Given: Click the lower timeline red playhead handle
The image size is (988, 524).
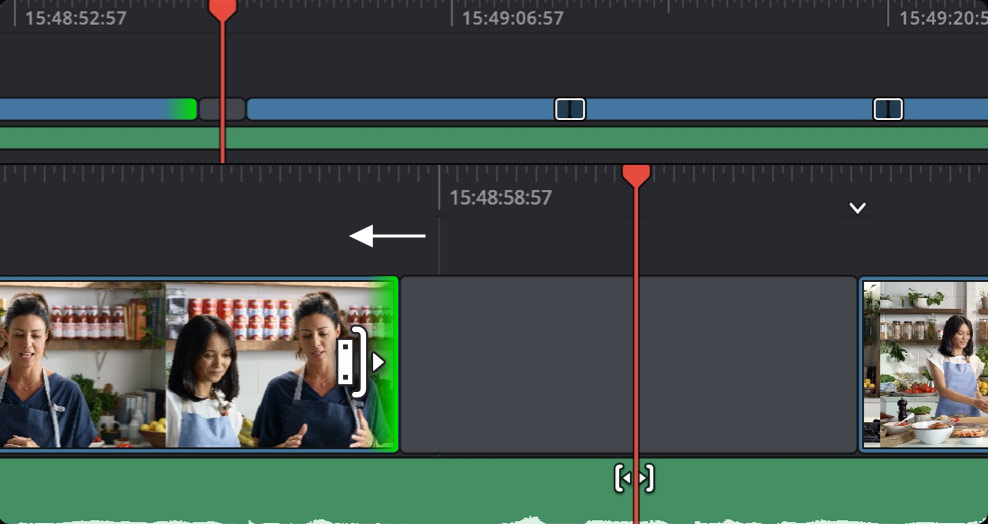Looking at the screenshot, I should (636, 176).
